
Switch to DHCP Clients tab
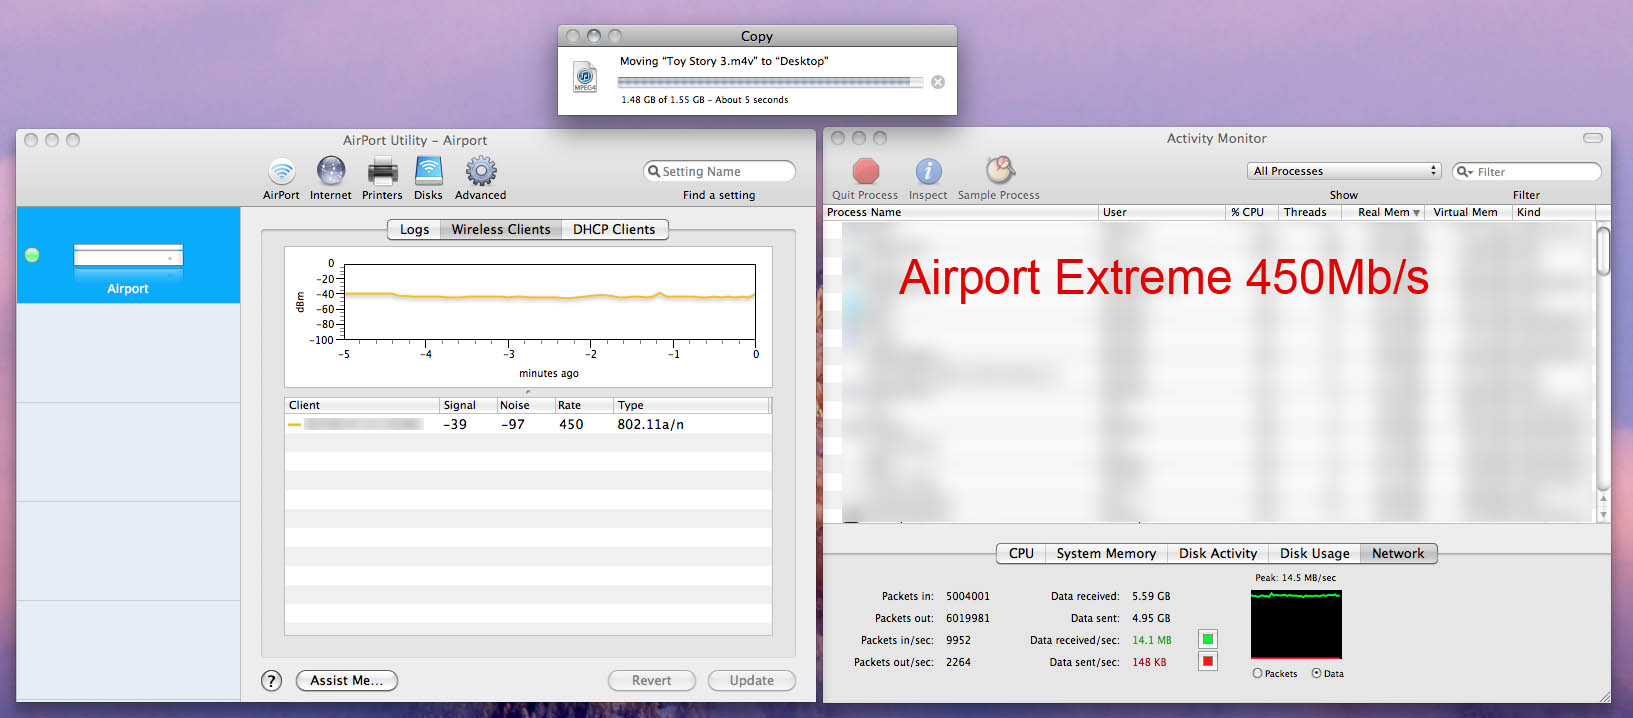(614, 229)
